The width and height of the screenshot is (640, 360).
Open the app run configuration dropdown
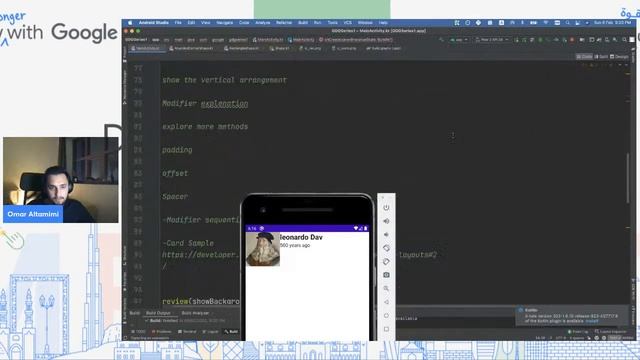coord(458,40)
